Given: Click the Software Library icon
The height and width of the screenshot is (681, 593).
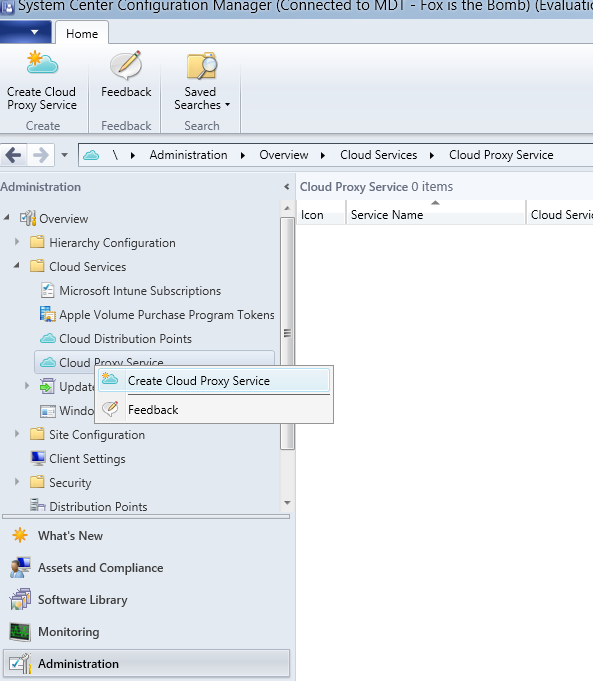Looking at the screenshot, I should tap(20, 599).
